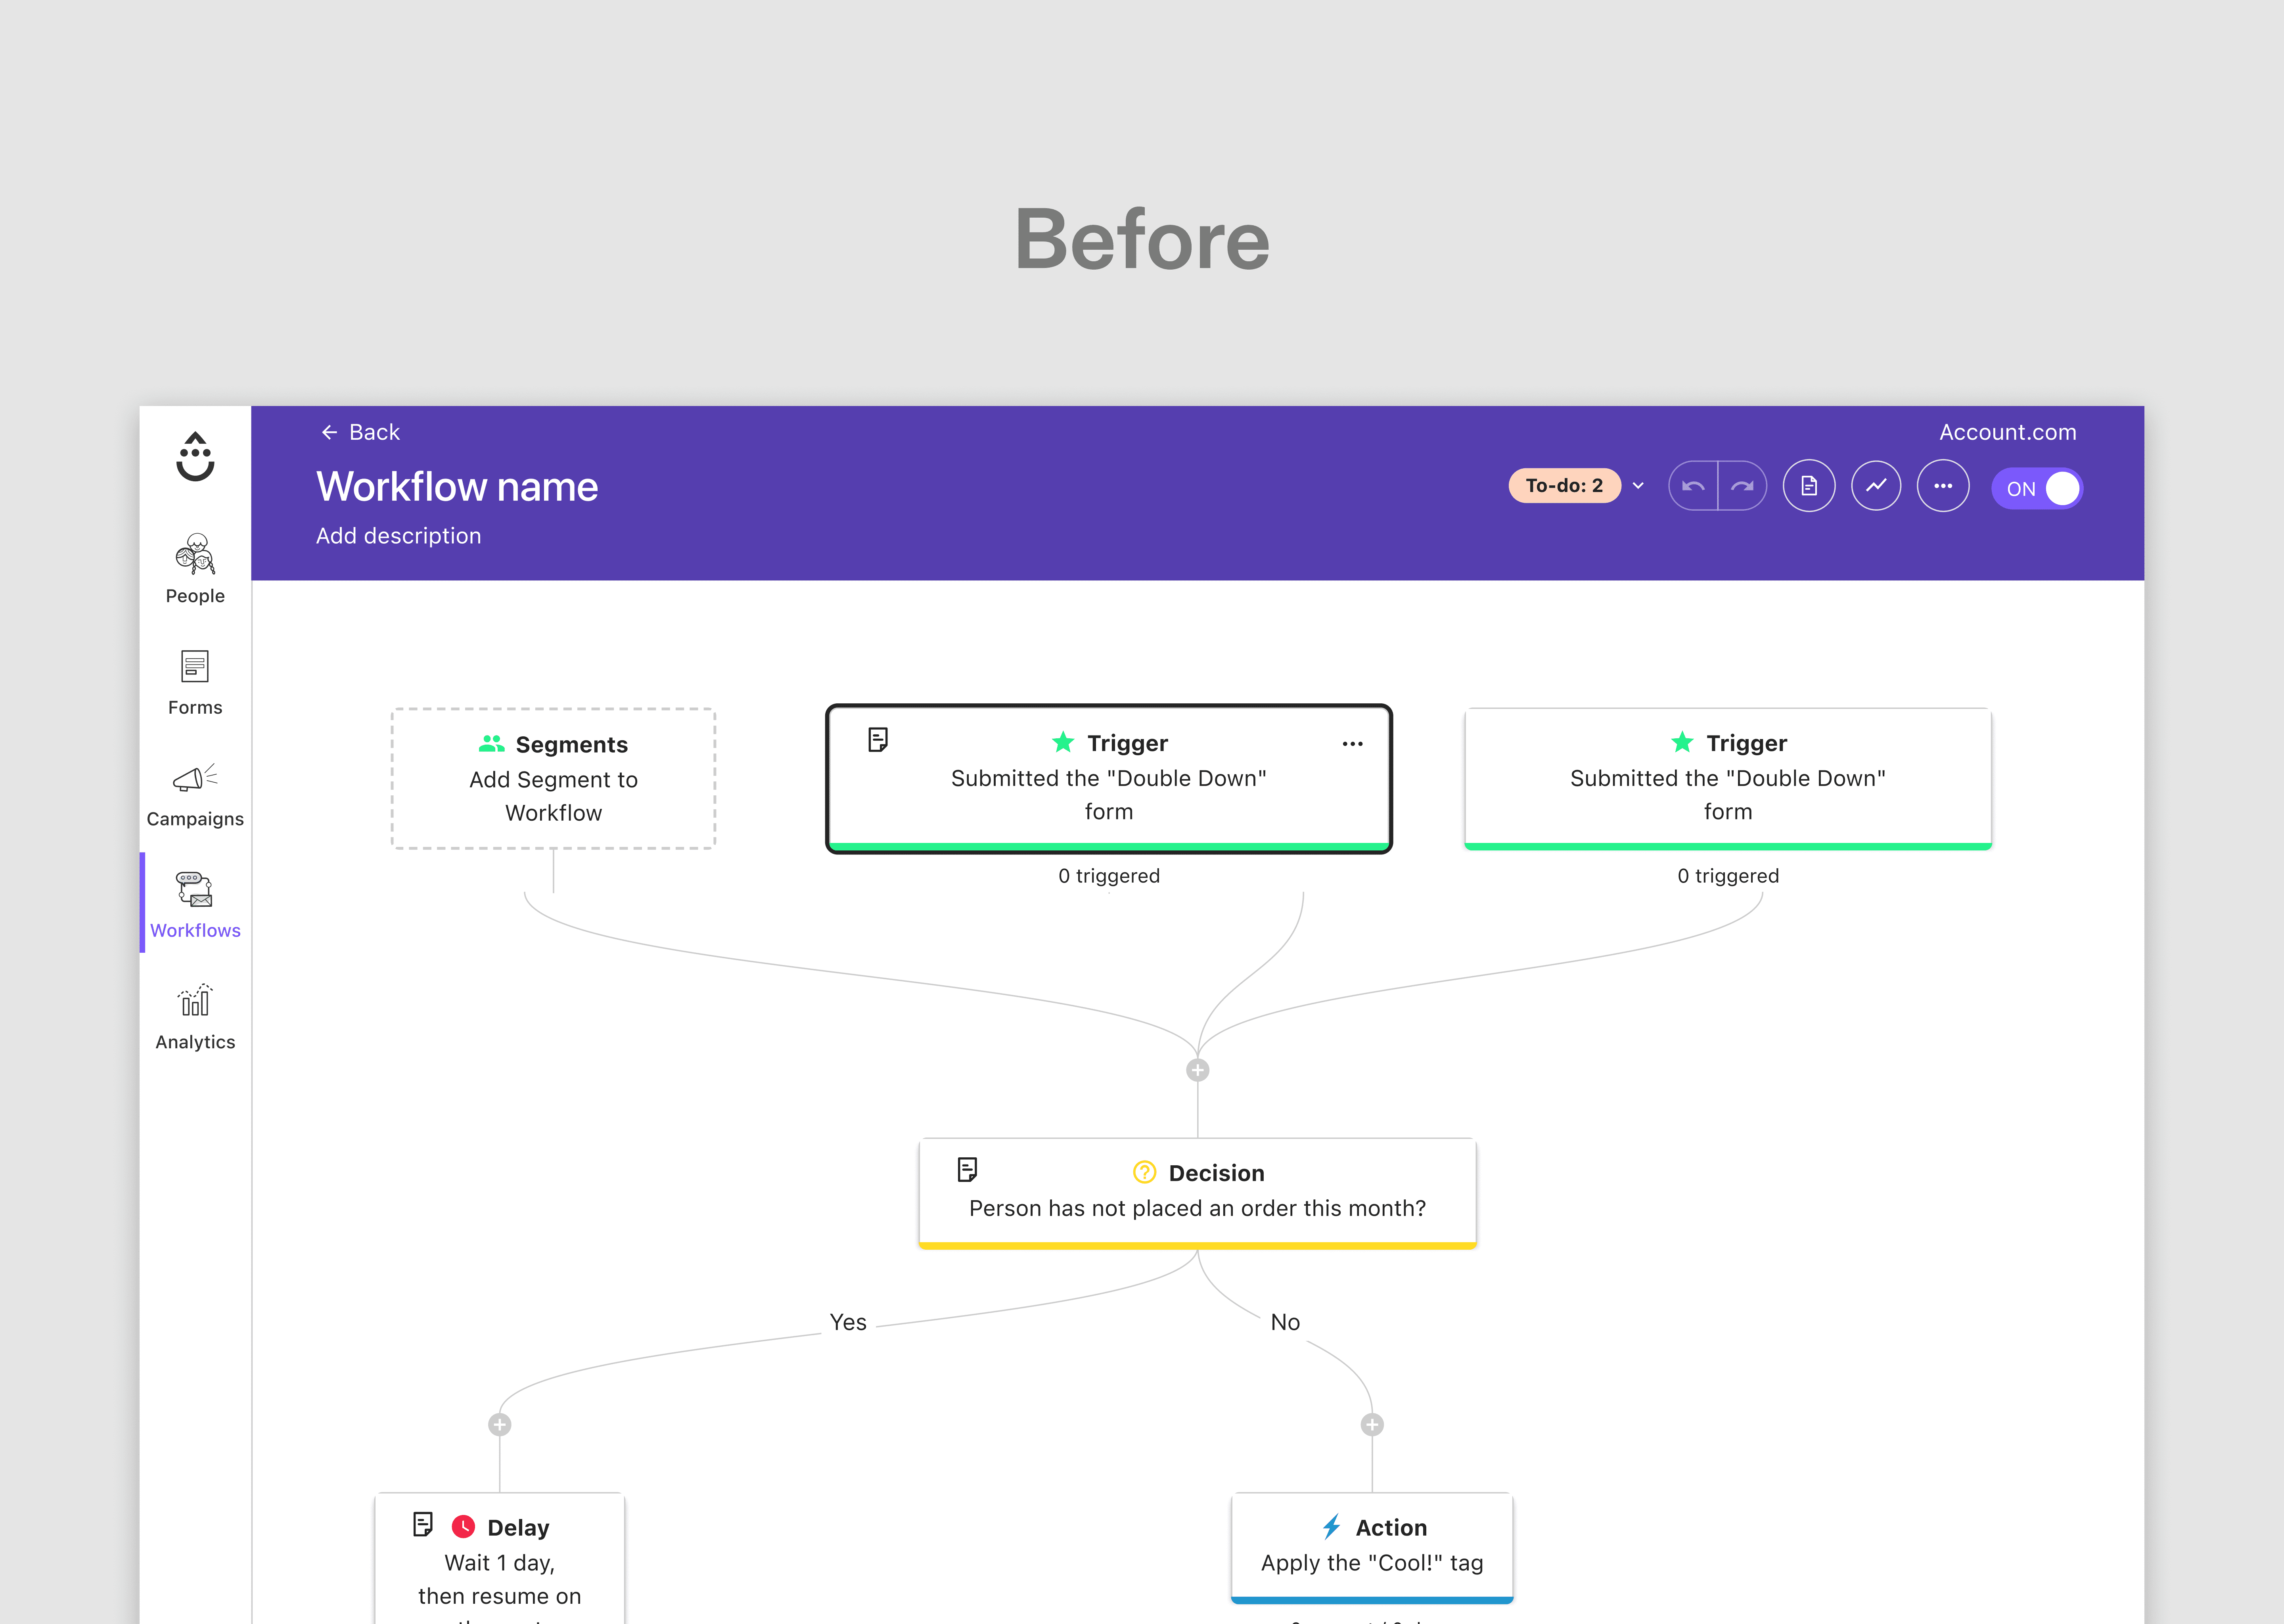
Task: Click the smiley logo in the sidebar
Action: pyautogui.click(x=195, y=457)
